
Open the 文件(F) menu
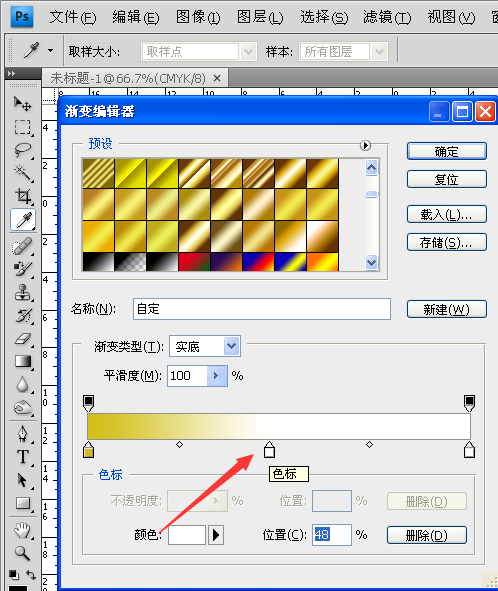click(x=72, y=17)
